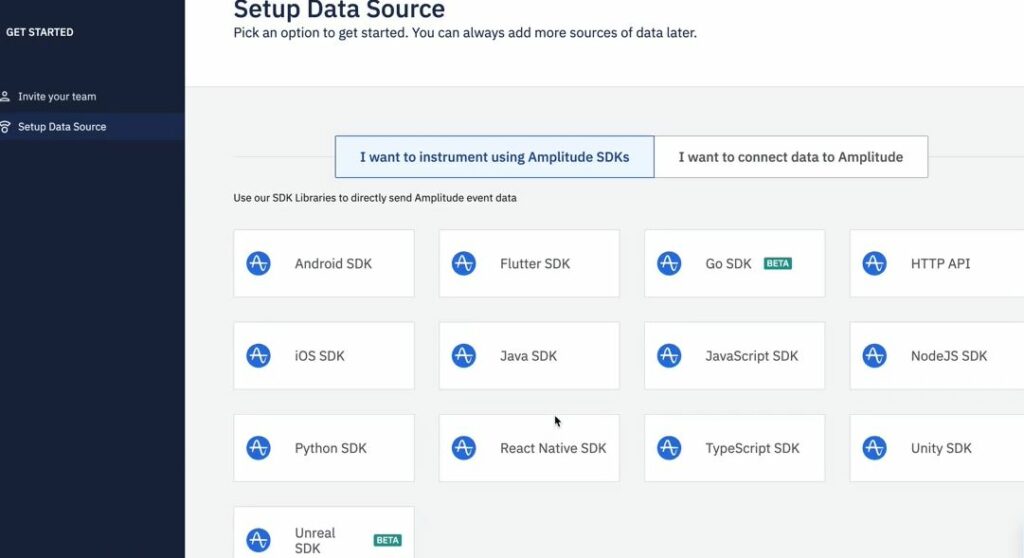Click the Python SDK Amplitude icon
The image size is (1024, 558).
pyautogui.click(x=258, y=448)
